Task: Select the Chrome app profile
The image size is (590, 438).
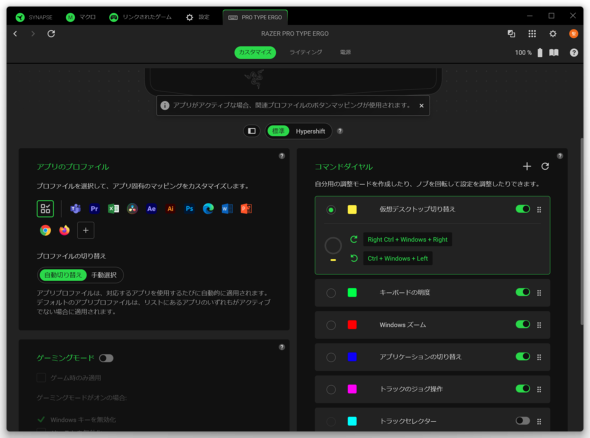Action: (46, 230)
